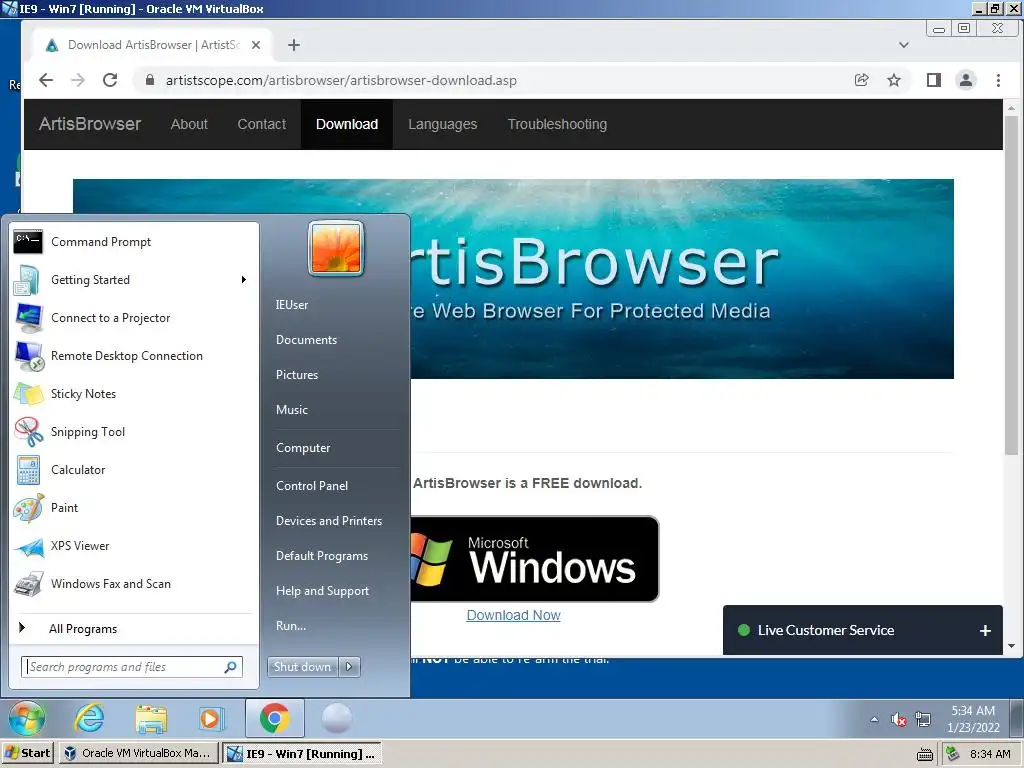
Task: Click the Windows Start orb
Action: 27,718
